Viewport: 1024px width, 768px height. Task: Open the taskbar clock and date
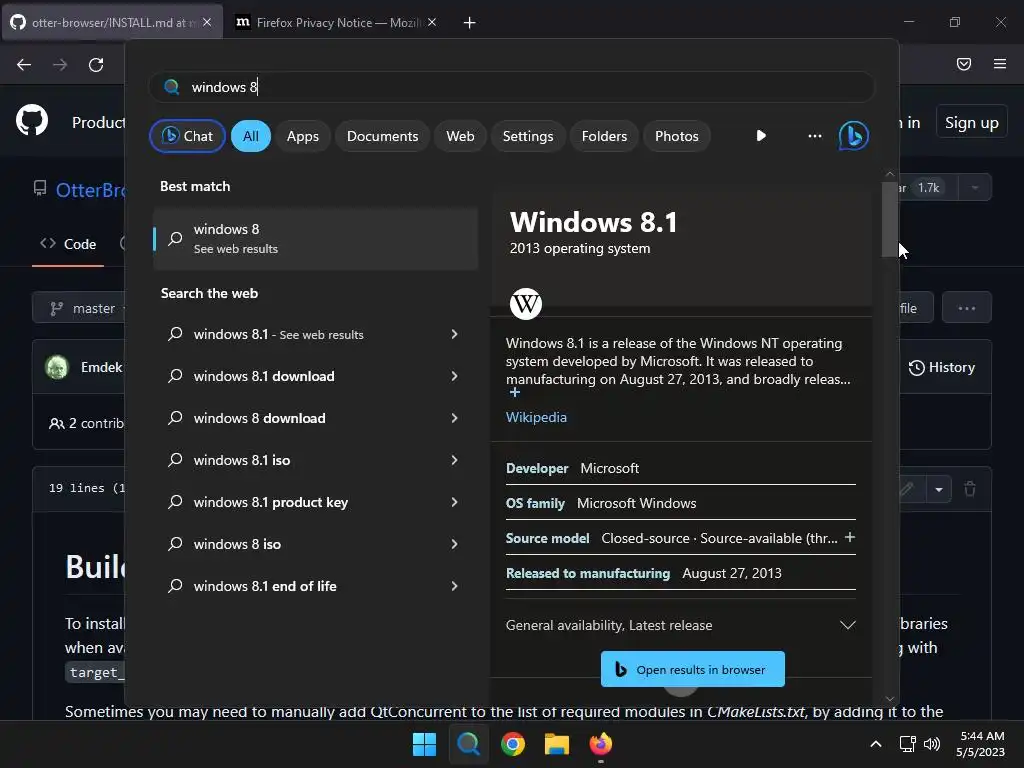pos(980,744)
